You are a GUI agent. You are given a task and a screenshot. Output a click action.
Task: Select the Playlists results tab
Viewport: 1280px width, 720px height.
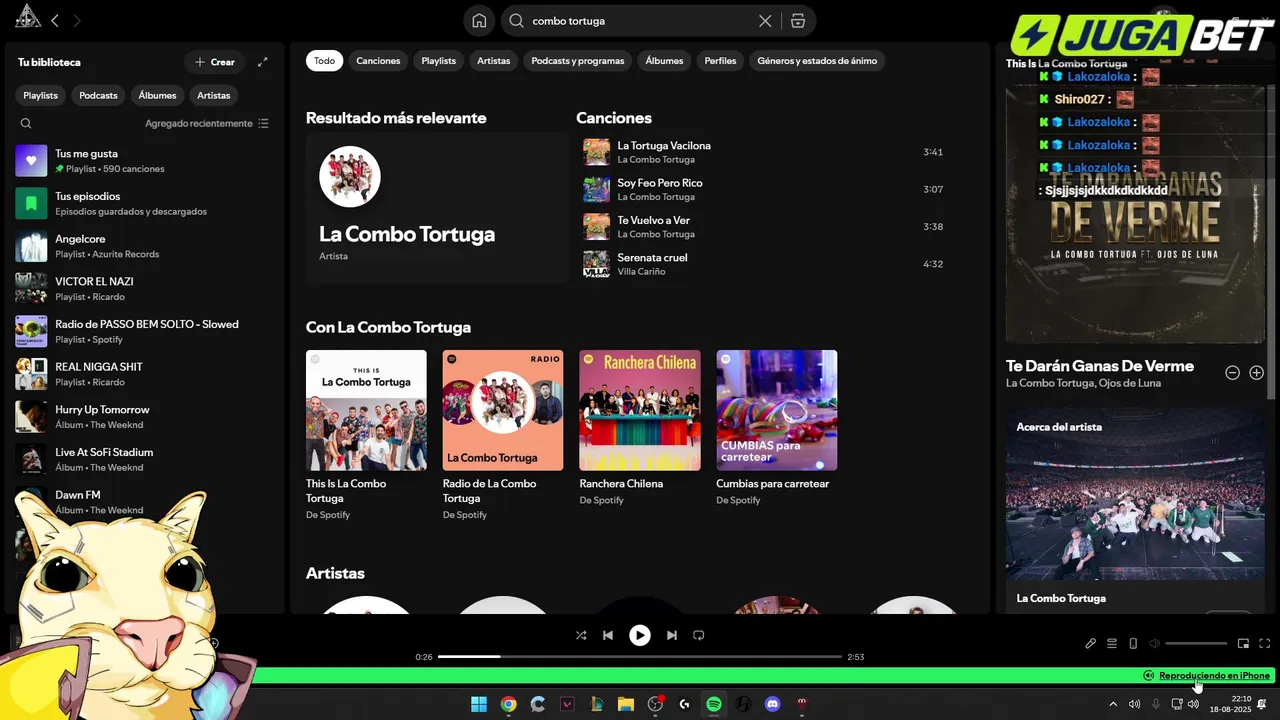point(439,61)
